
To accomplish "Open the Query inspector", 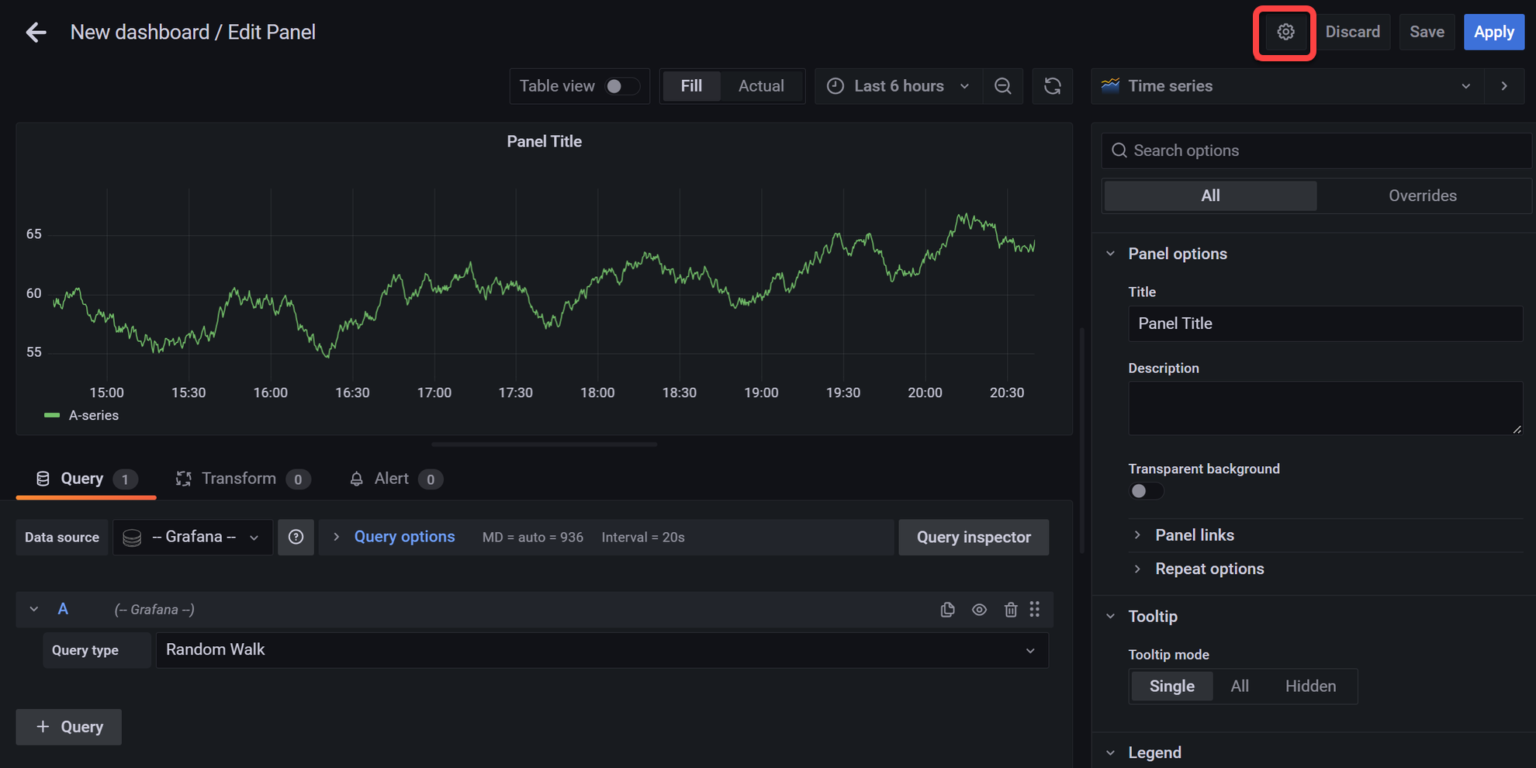I will [973, 537].
